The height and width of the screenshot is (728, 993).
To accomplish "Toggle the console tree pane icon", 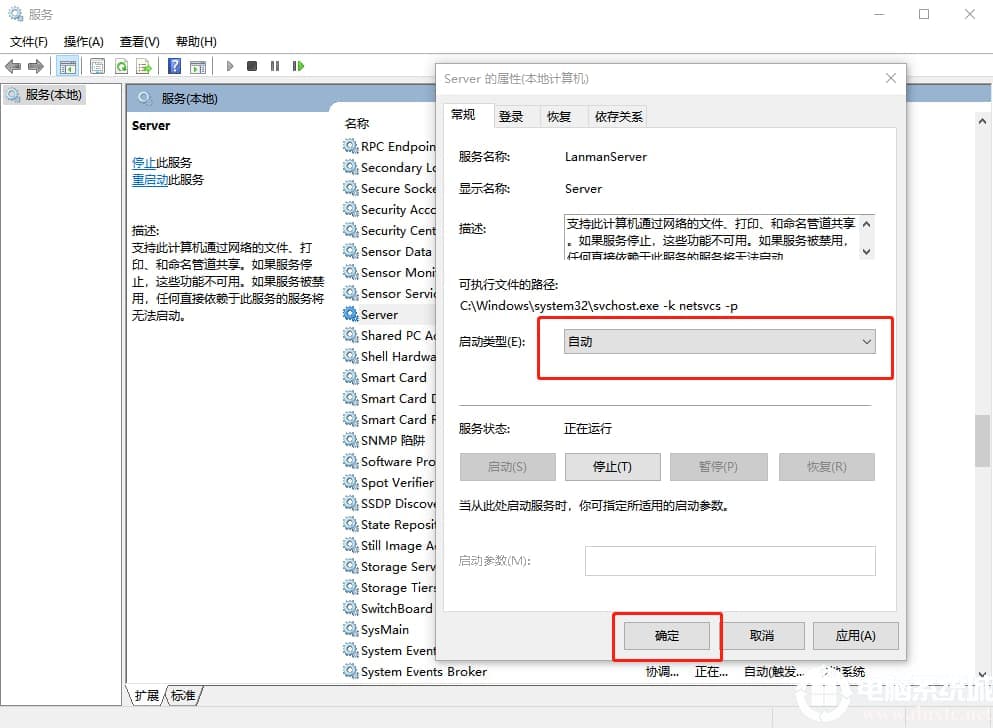I will click(x=67, y=66).
